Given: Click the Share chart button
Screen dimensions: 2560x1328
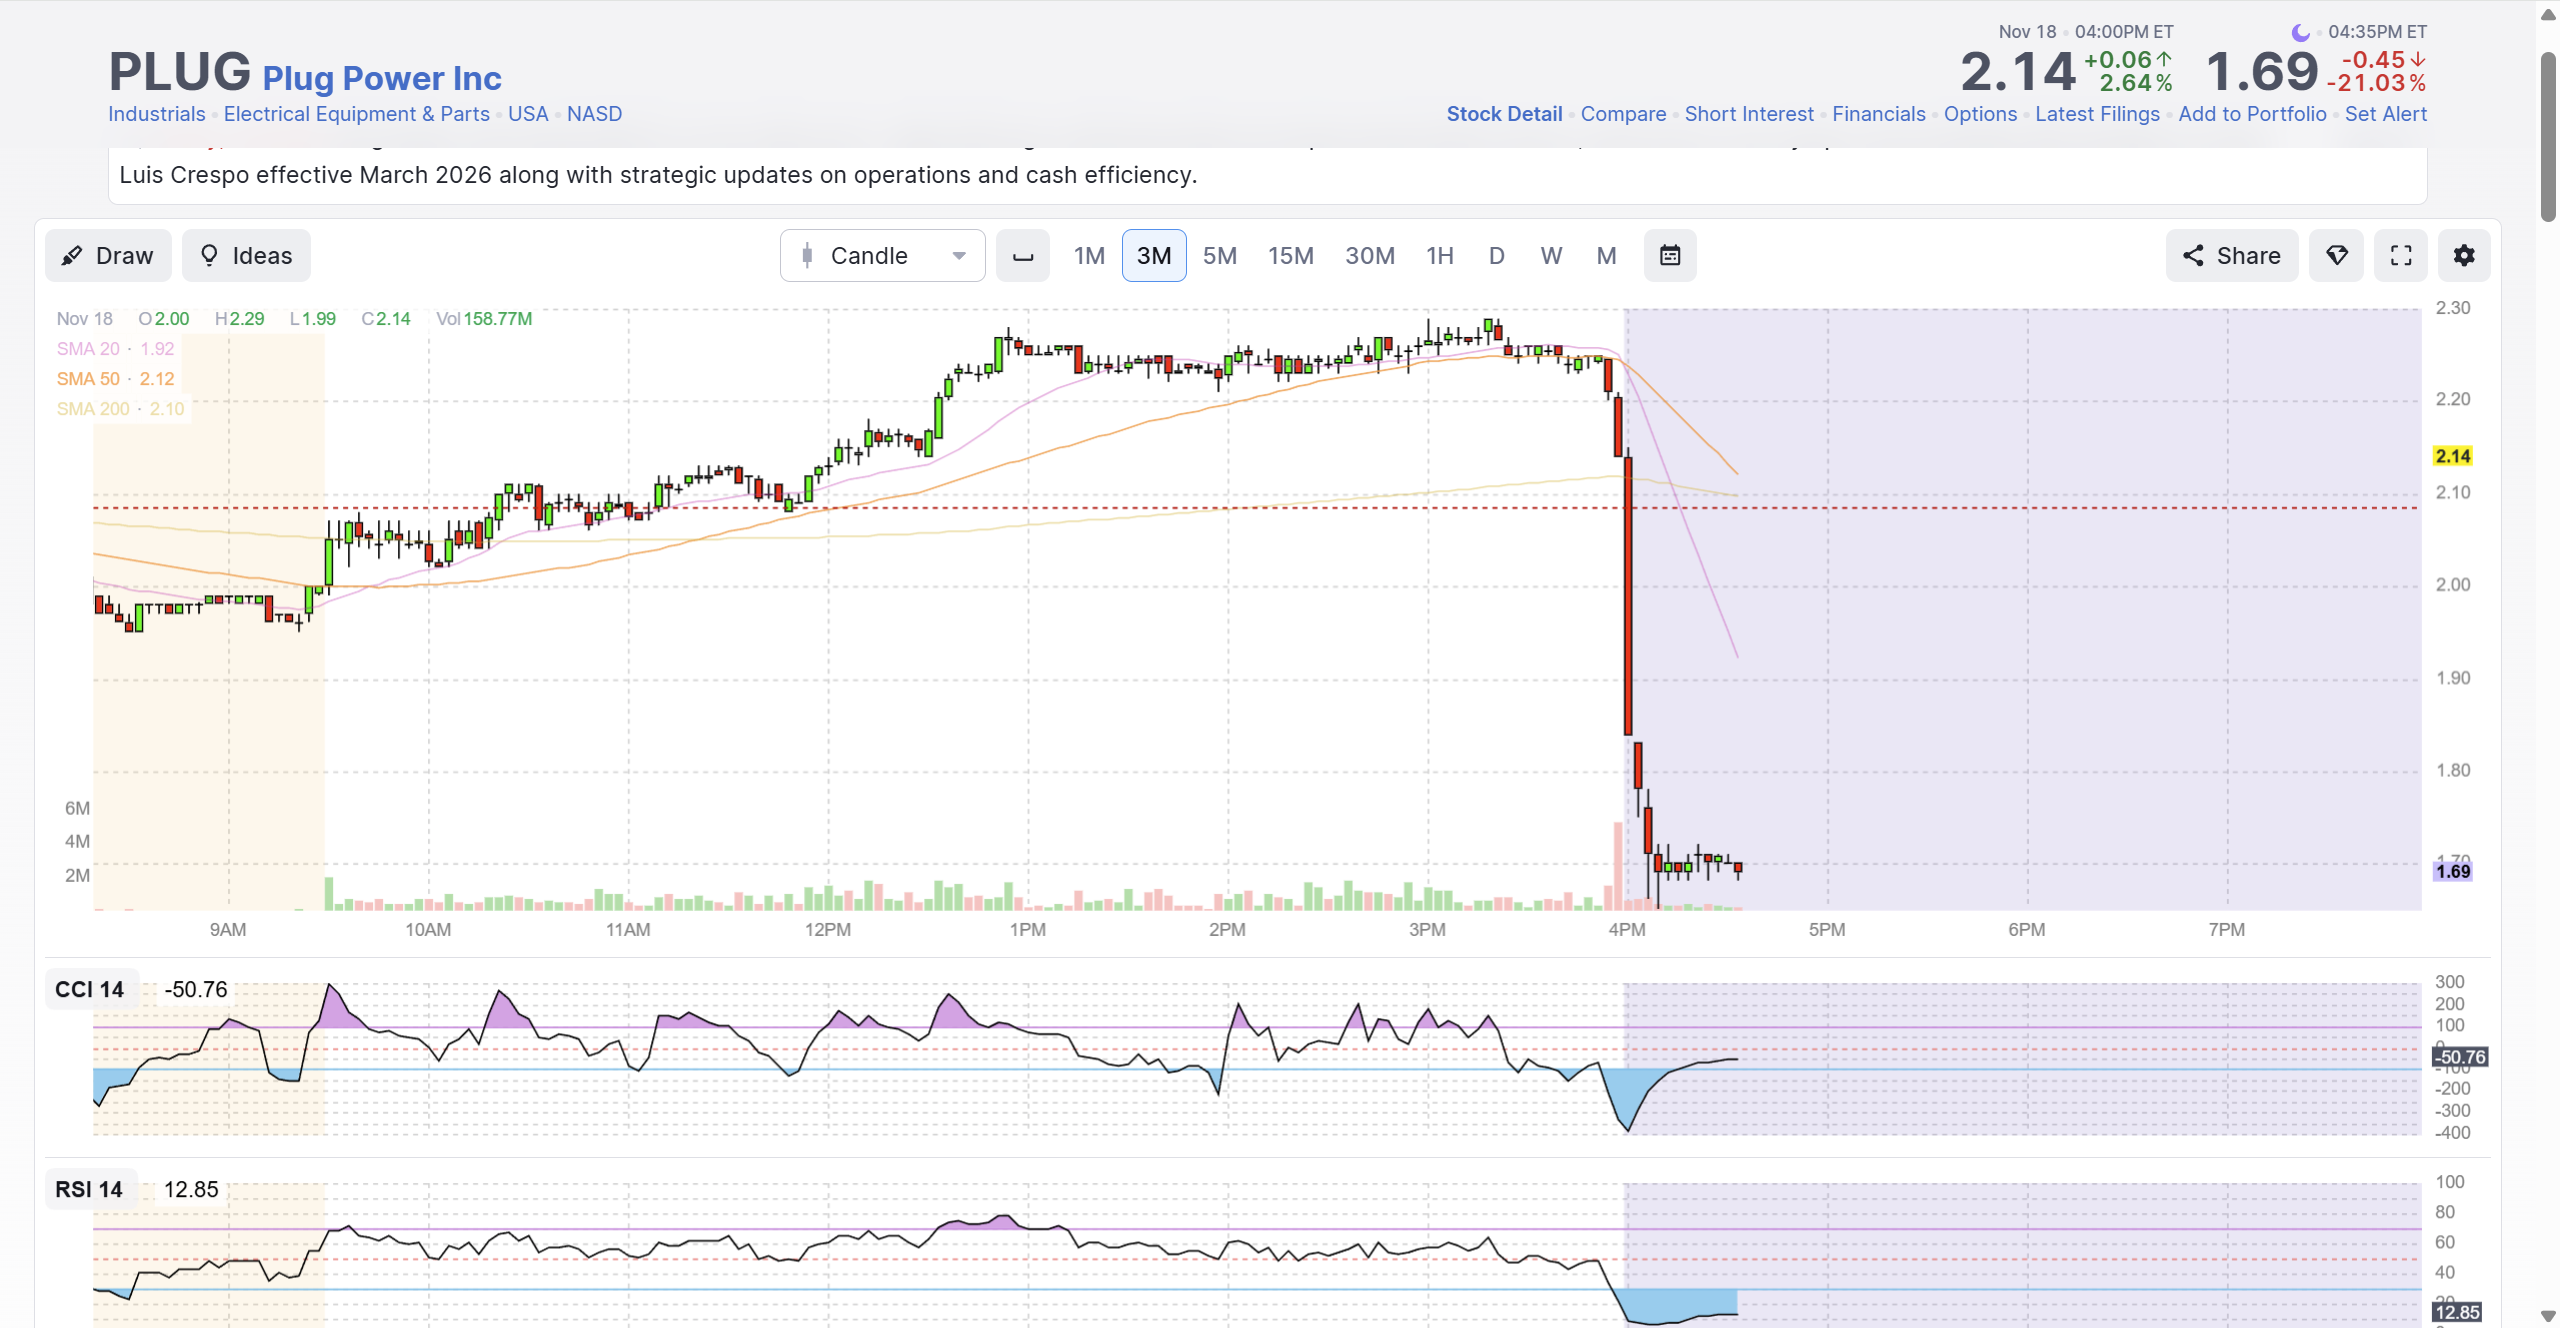Looking at the screenshot, I should pos(2231,256).
